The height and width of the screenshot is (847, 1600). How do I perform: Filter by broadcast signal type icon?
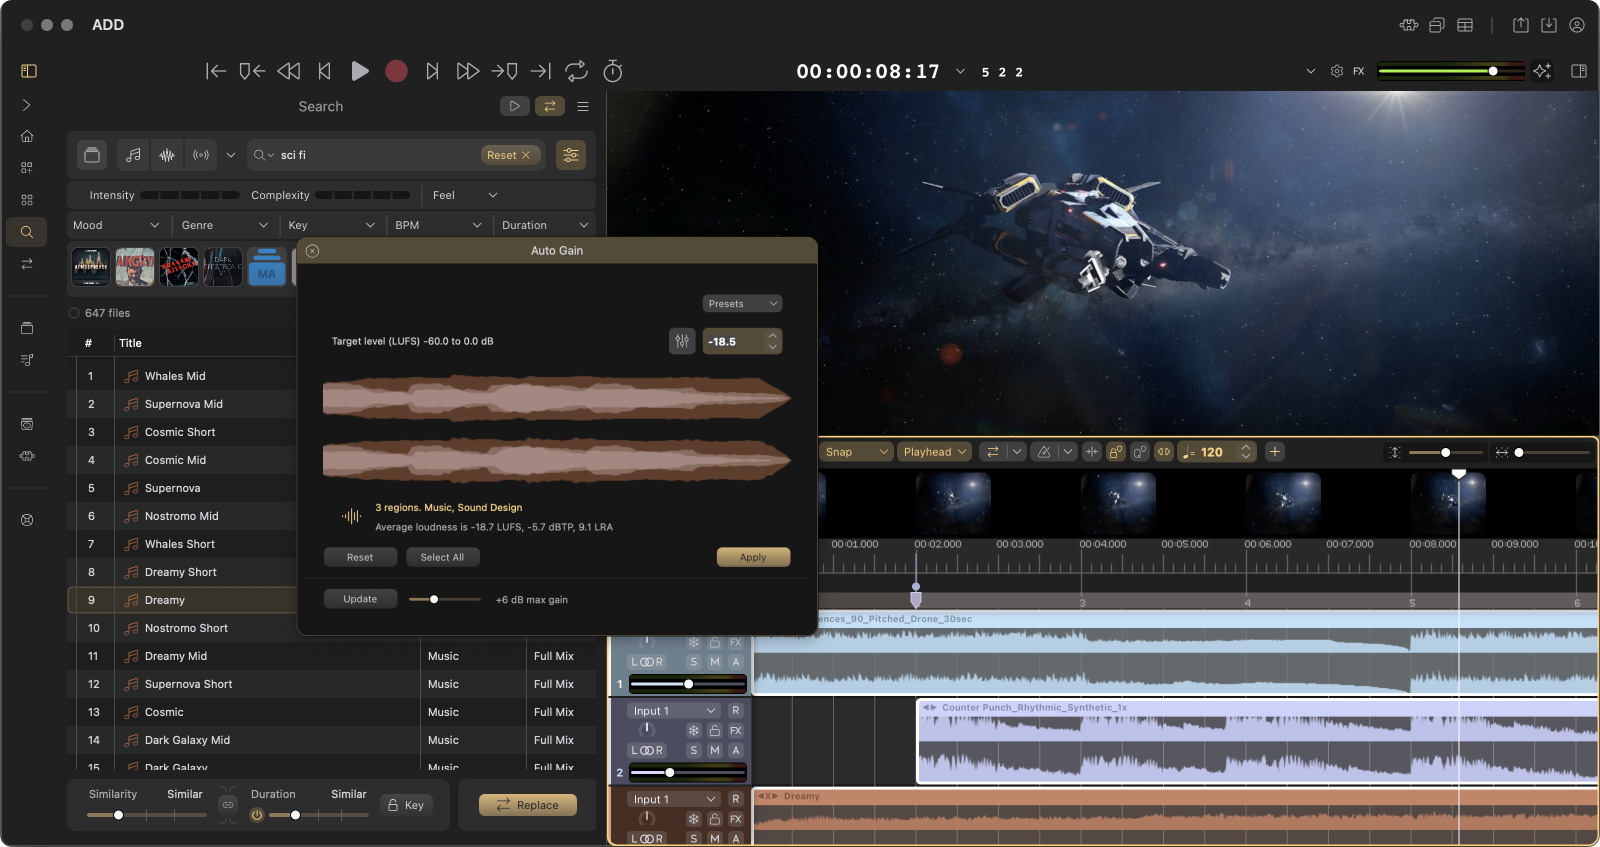pos(201,155)
